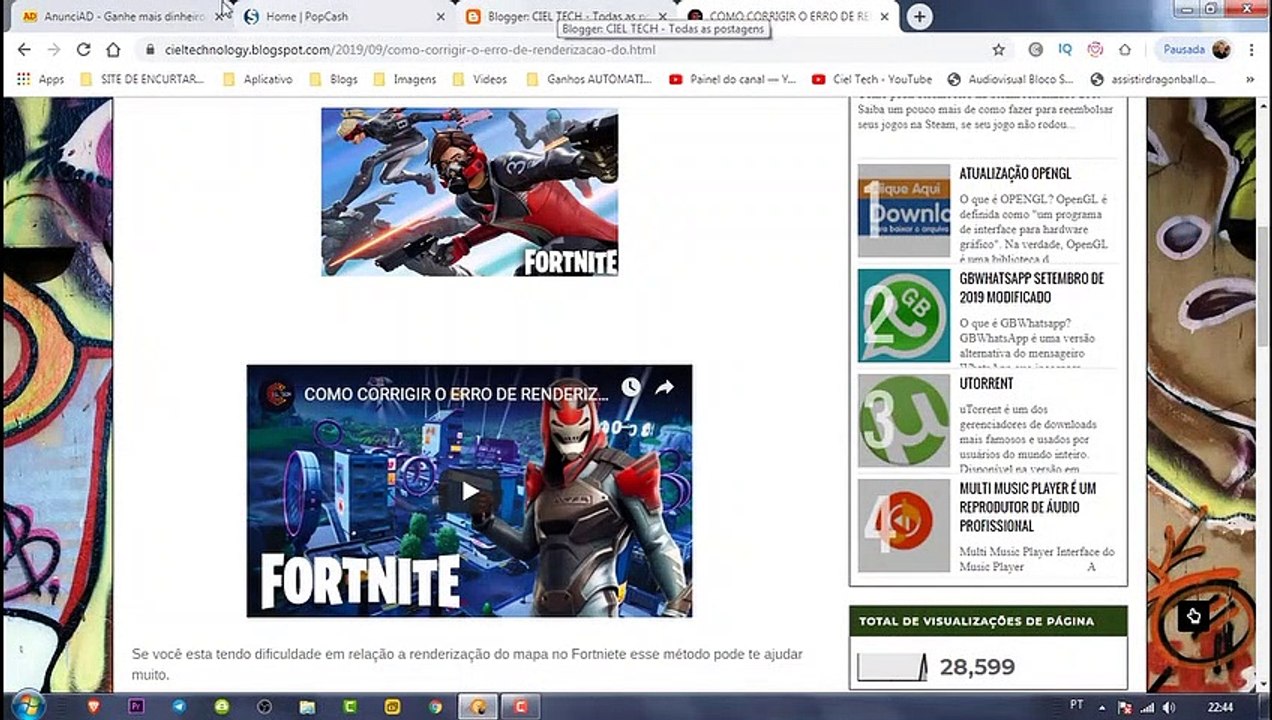Click the uTorrent logo thumbnail
1272x720 pixels.
click(x=904, y=420)
